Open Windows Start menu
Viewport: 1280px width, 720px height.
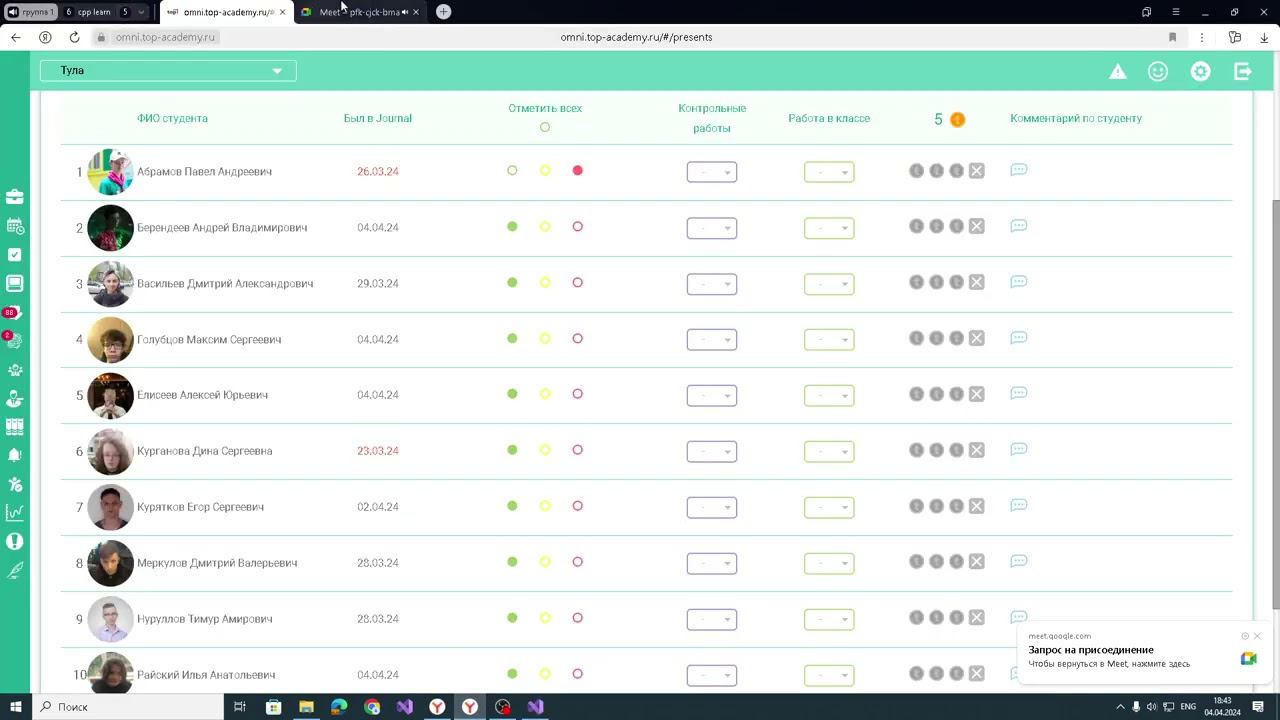click(x=15, y=707)
